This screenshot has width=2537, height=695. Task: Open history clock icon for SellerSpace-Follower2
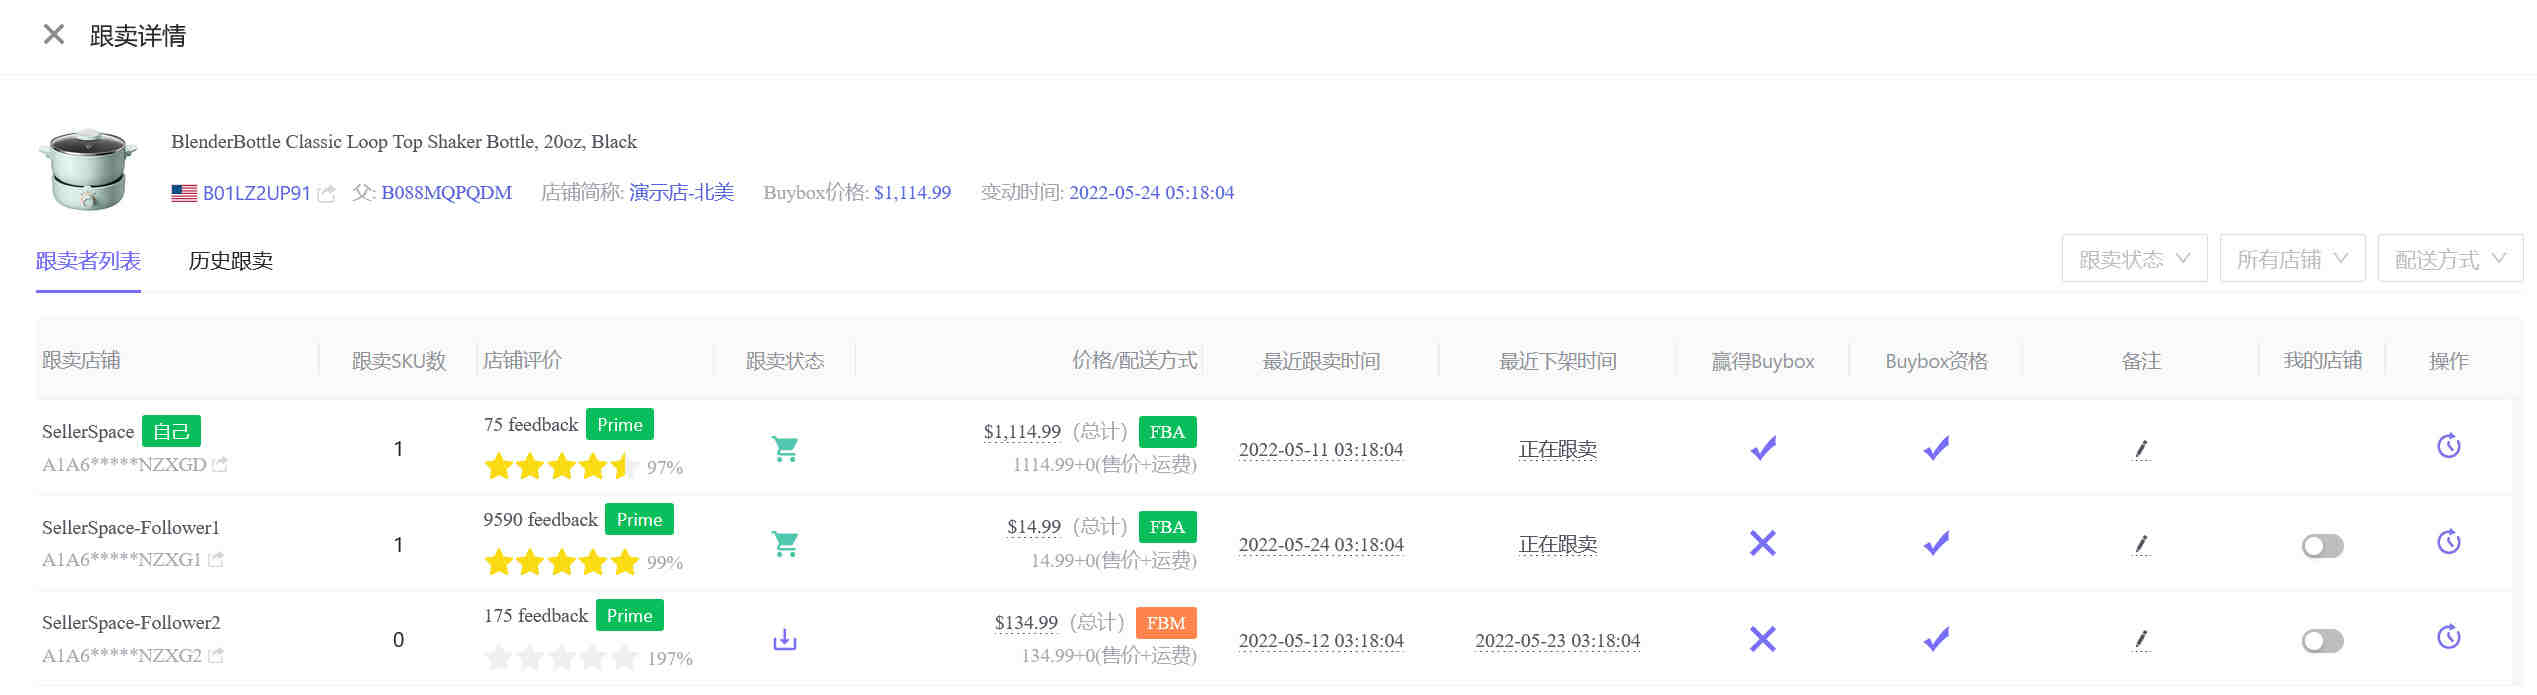pyautogui.click(x=2448, y=637)
